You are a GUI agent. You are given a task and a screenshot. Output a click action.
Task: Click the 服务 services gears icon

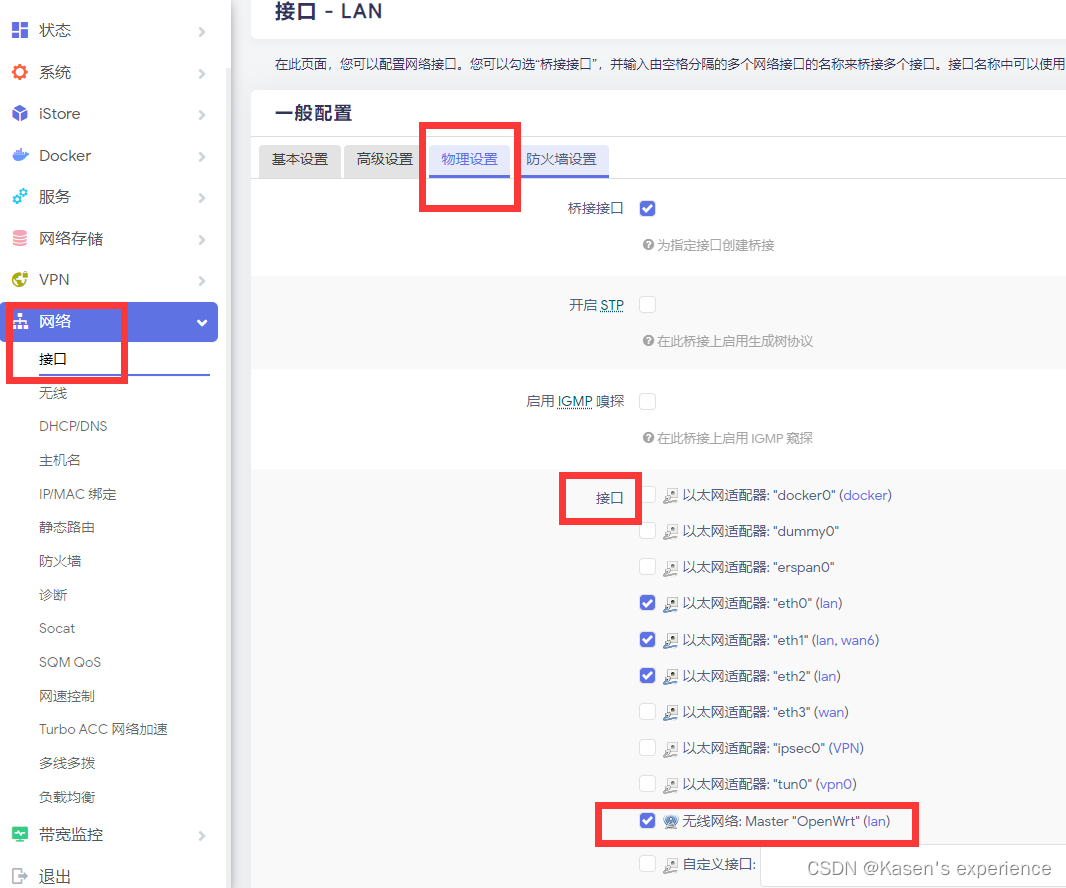click(20, 197)
